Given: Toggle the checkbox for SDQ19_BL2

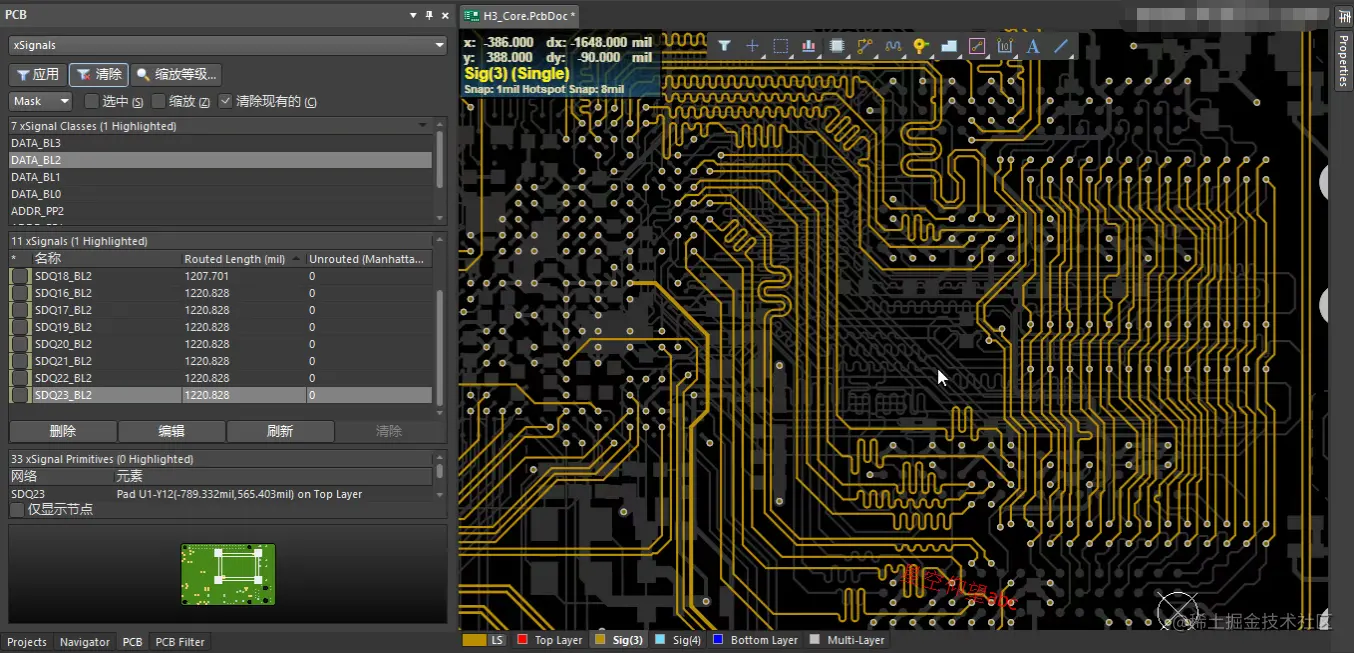Looking at the screenshot, I should (20, 327).
